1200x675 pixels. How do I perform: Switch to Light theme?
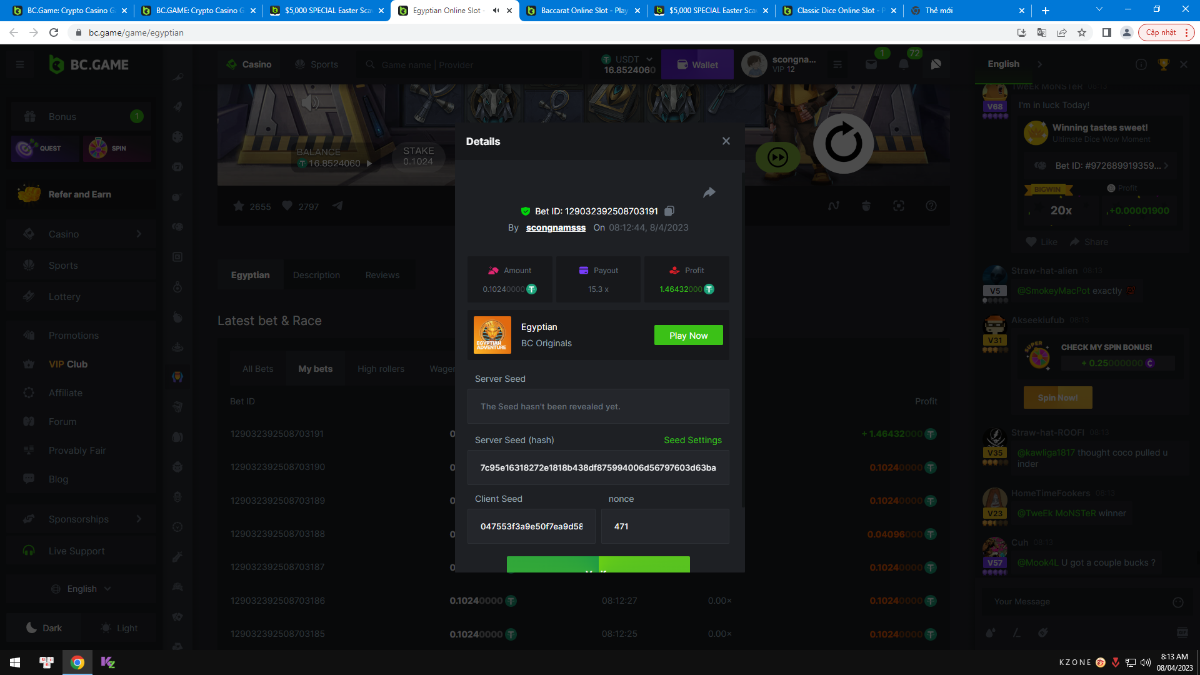pos(118,628)
